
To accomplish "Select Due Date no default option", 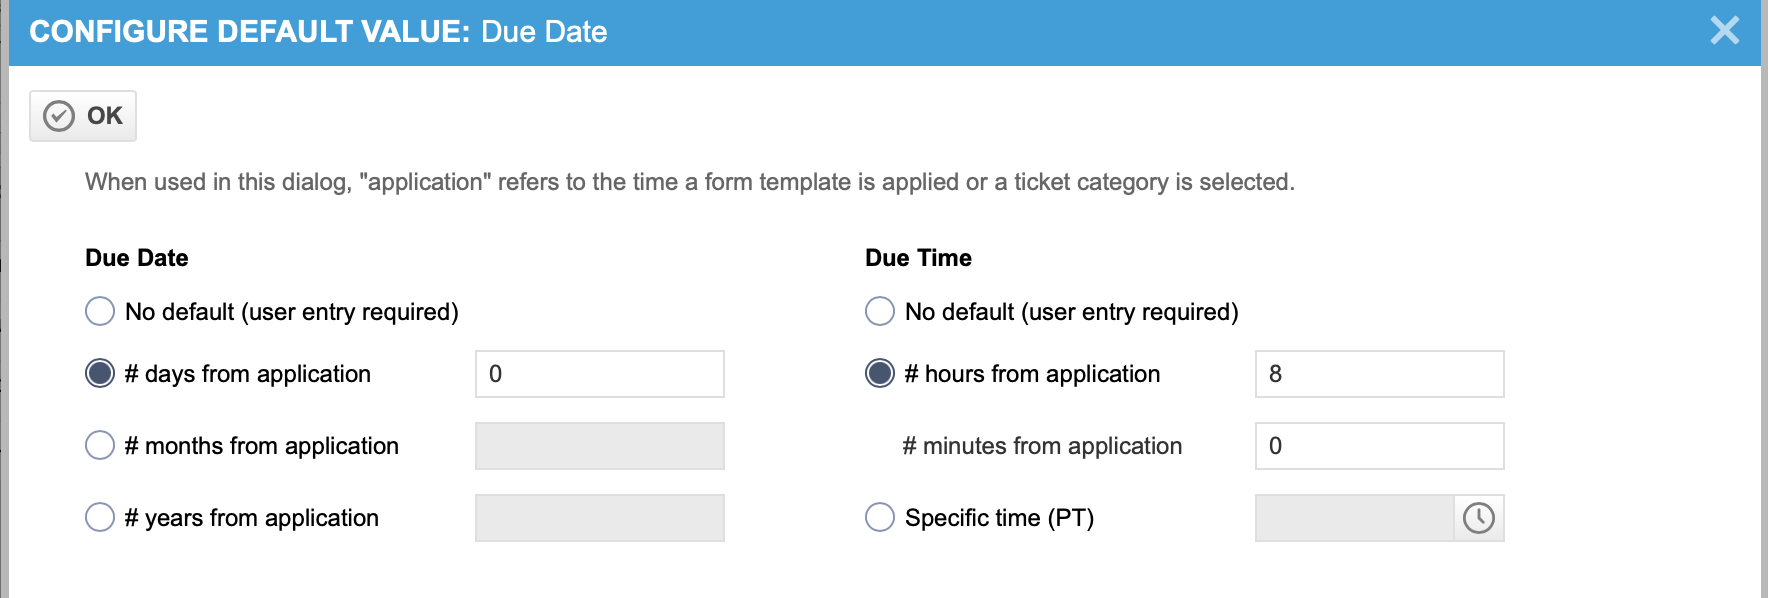I will click(x=100, y=311).
